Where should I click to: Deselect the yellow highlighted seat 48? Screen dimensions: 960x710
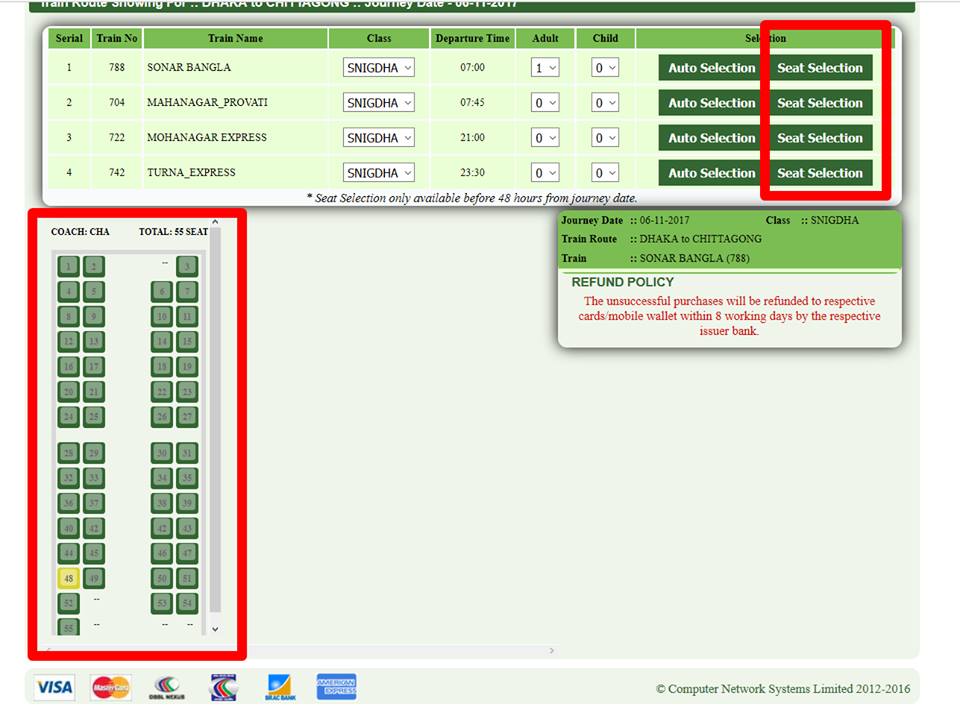(x=68, y=578)
